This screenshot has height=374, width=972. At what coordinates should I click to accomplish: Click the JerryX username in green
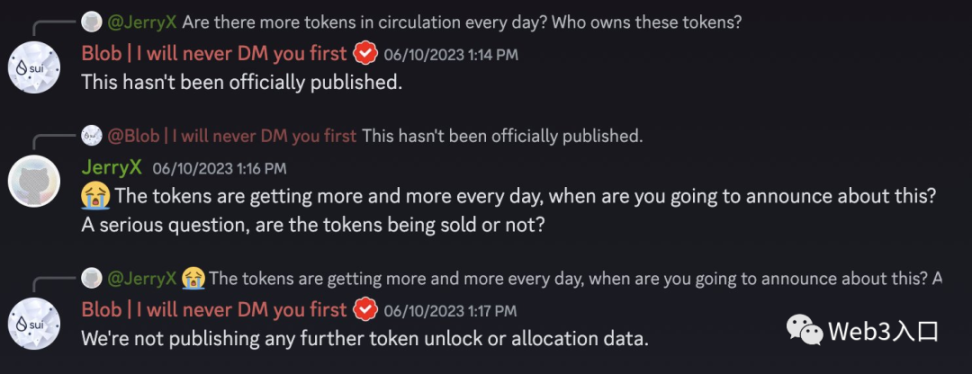pyautogui.click(x=112, y=167)
